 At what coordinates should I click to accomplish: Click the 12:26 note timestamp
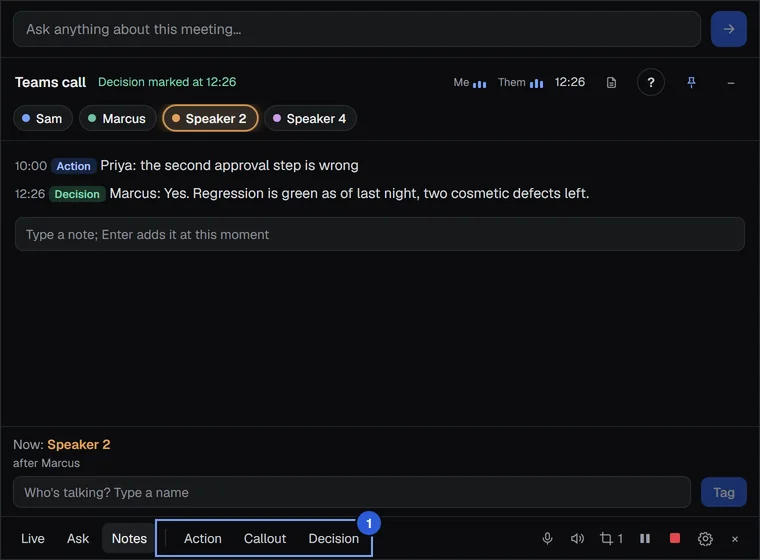30,194
